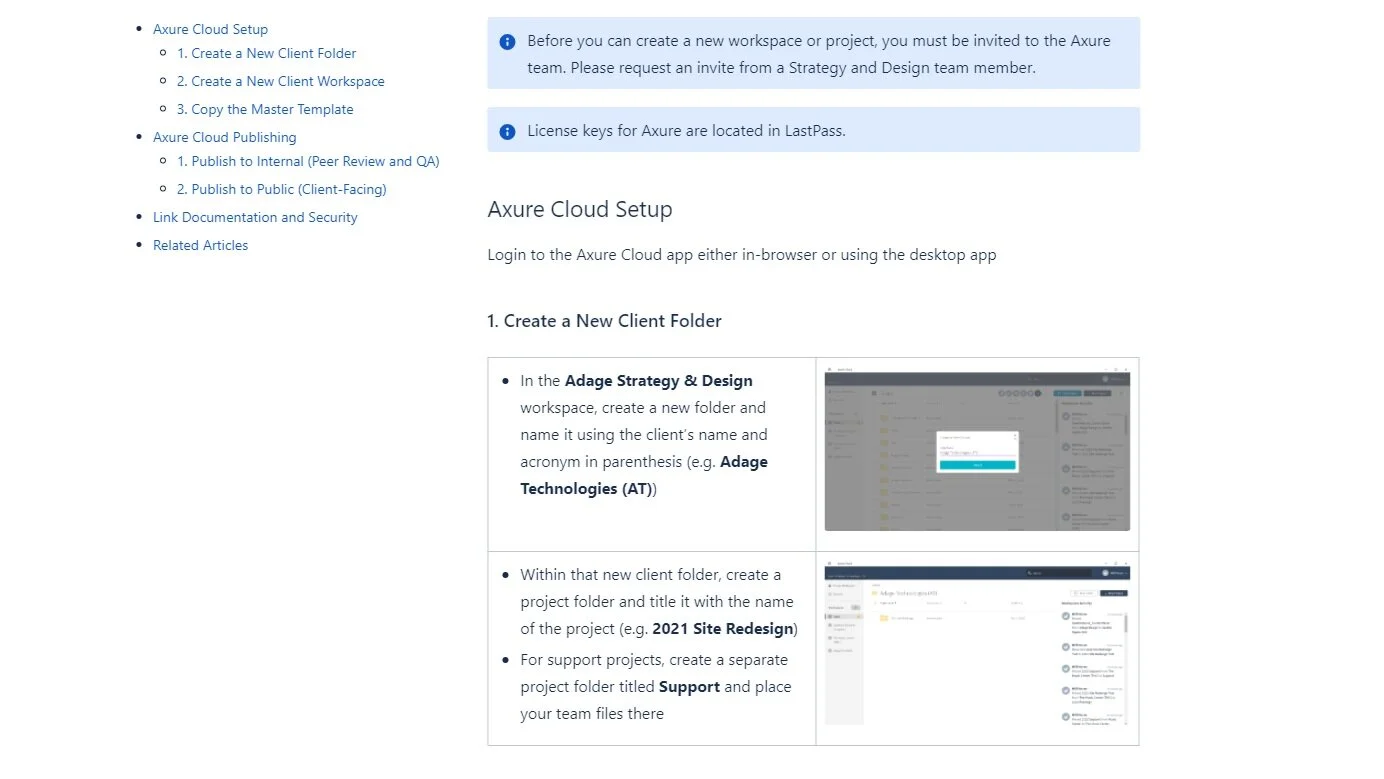1384x779 pixels.
Task: Select bold text '2021 Site Redesign'
Action: (722, 629)
